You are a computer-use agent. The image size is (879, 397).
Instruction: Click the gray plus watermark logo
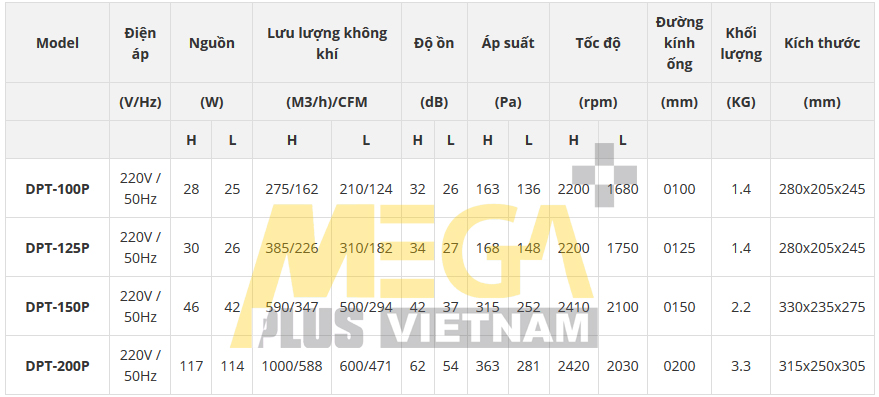[604, 174]
